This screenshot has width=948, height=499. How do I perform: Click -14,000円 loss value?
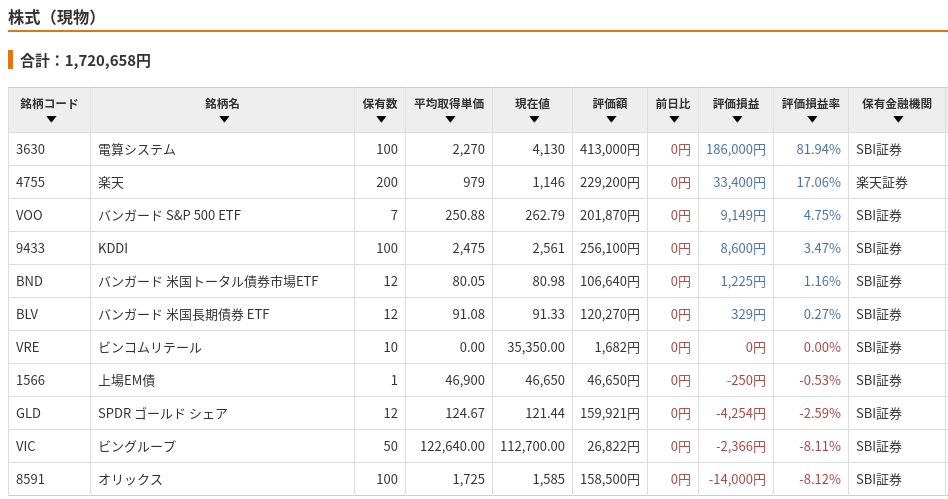click(x=737, y=479)
